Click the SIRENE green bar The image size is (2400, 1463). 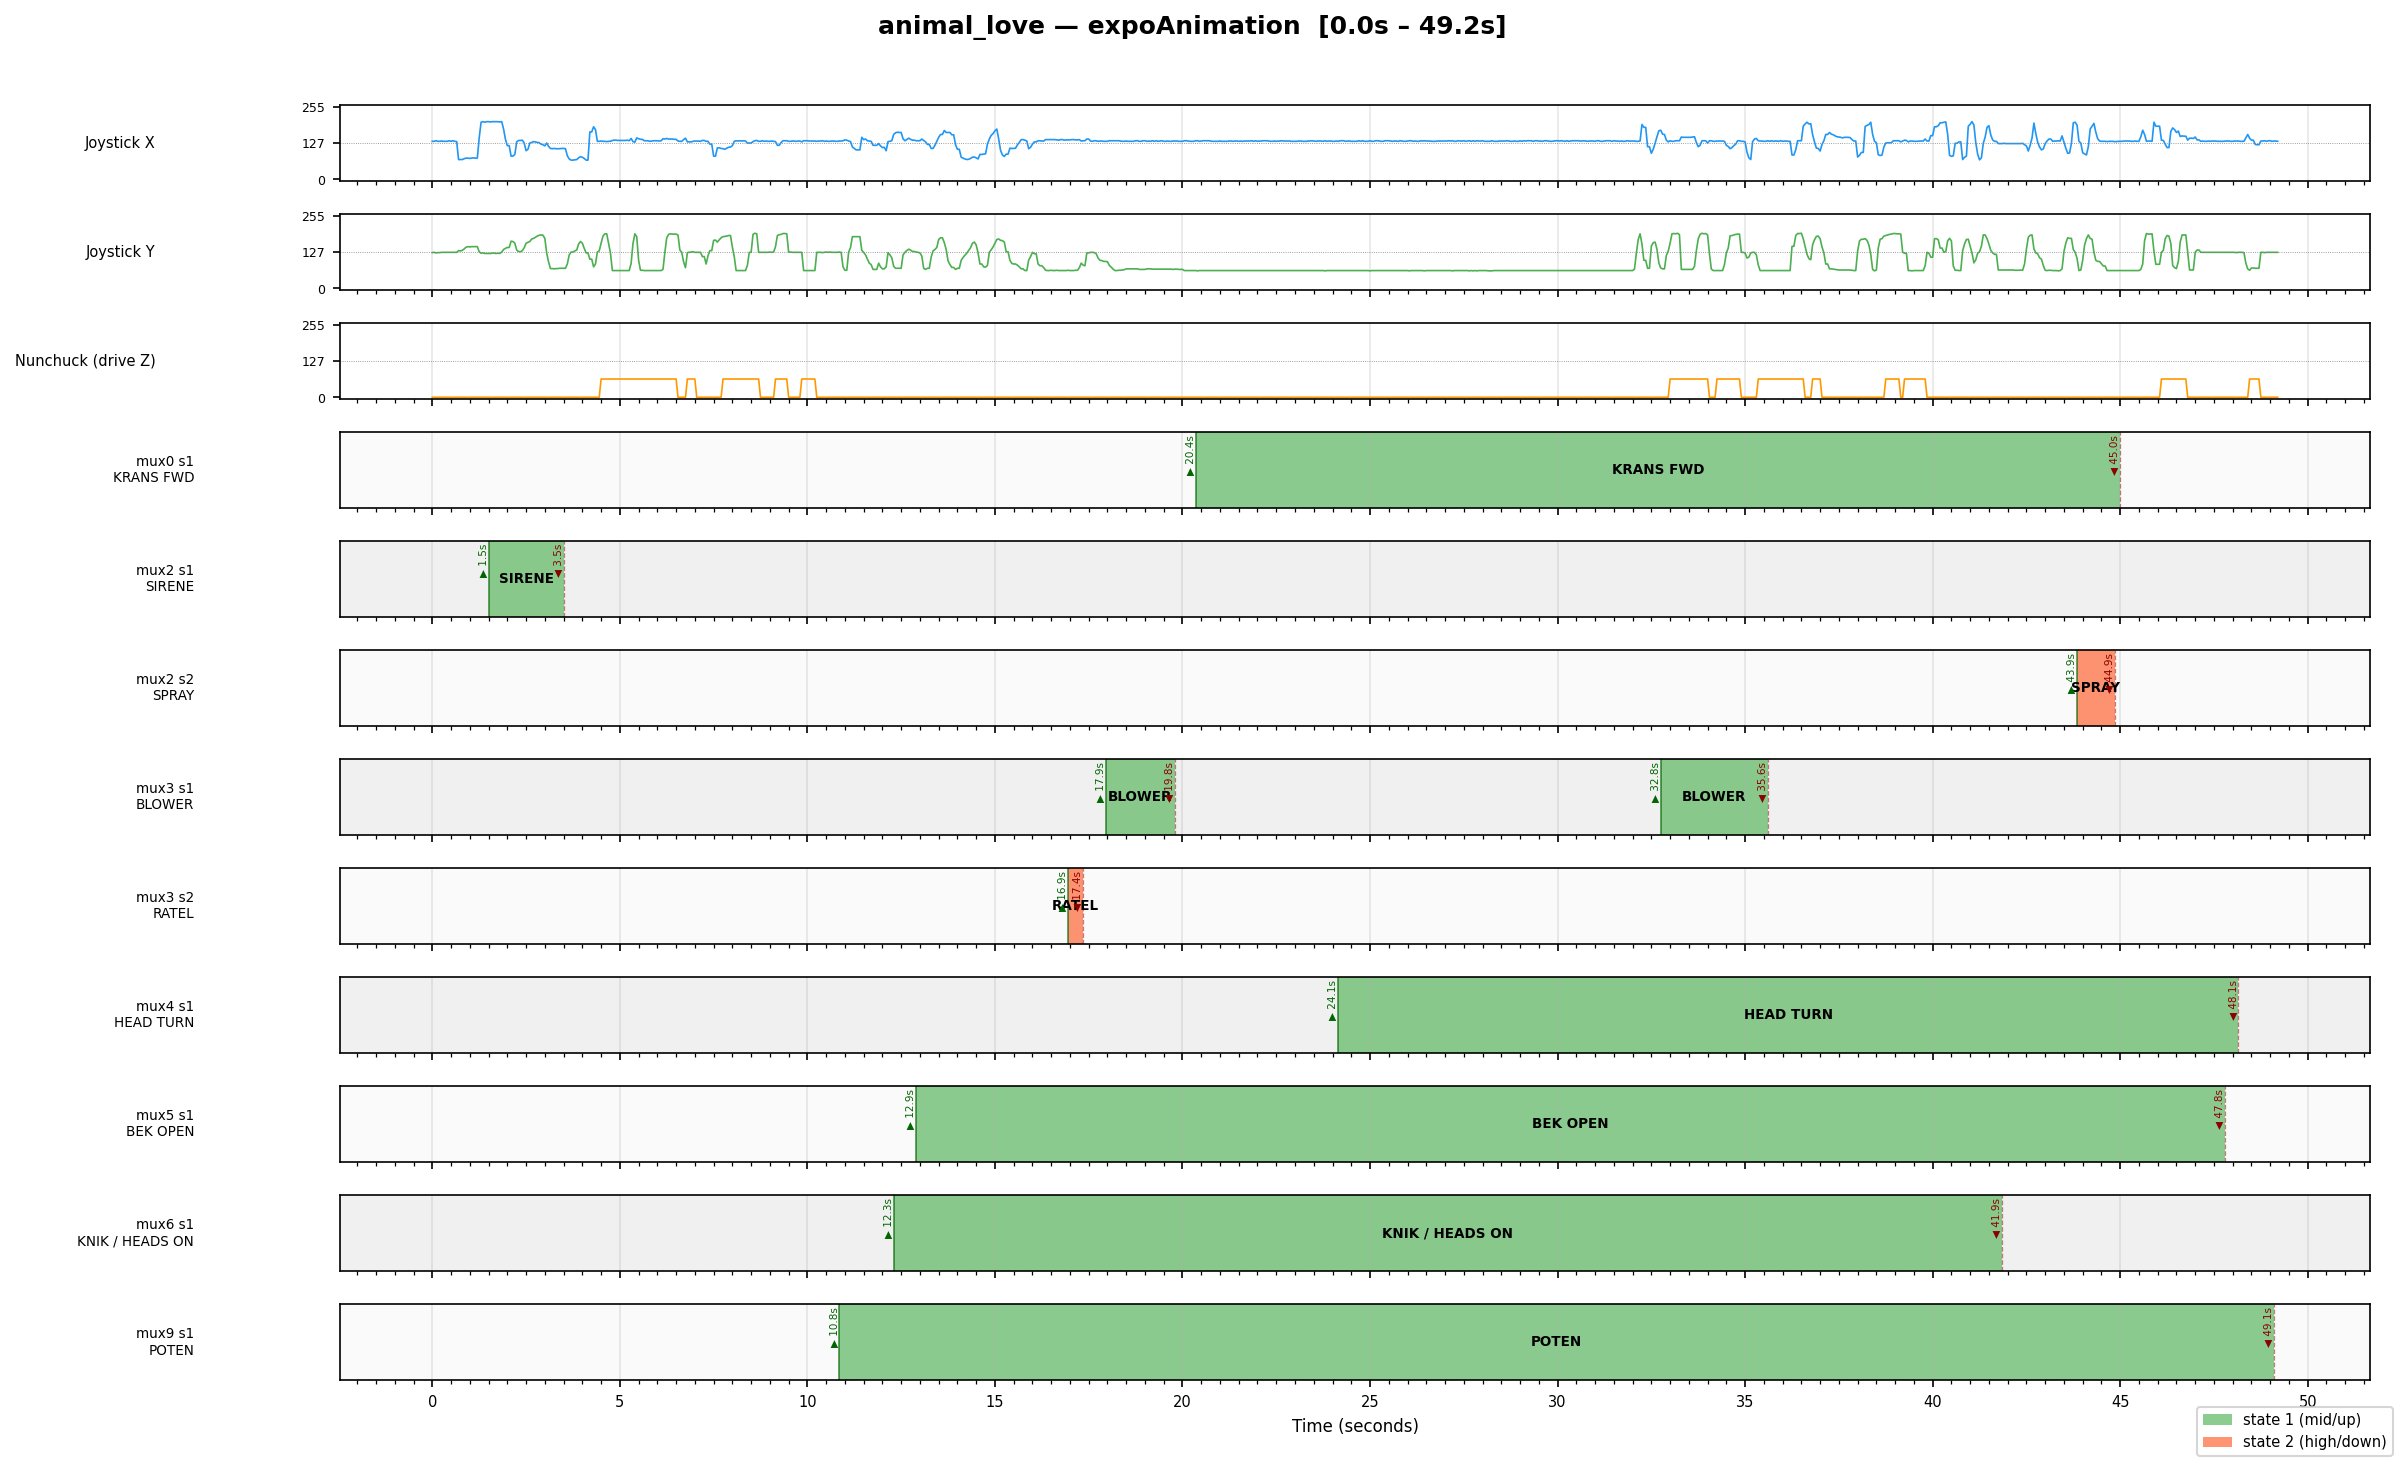point(526,579)
